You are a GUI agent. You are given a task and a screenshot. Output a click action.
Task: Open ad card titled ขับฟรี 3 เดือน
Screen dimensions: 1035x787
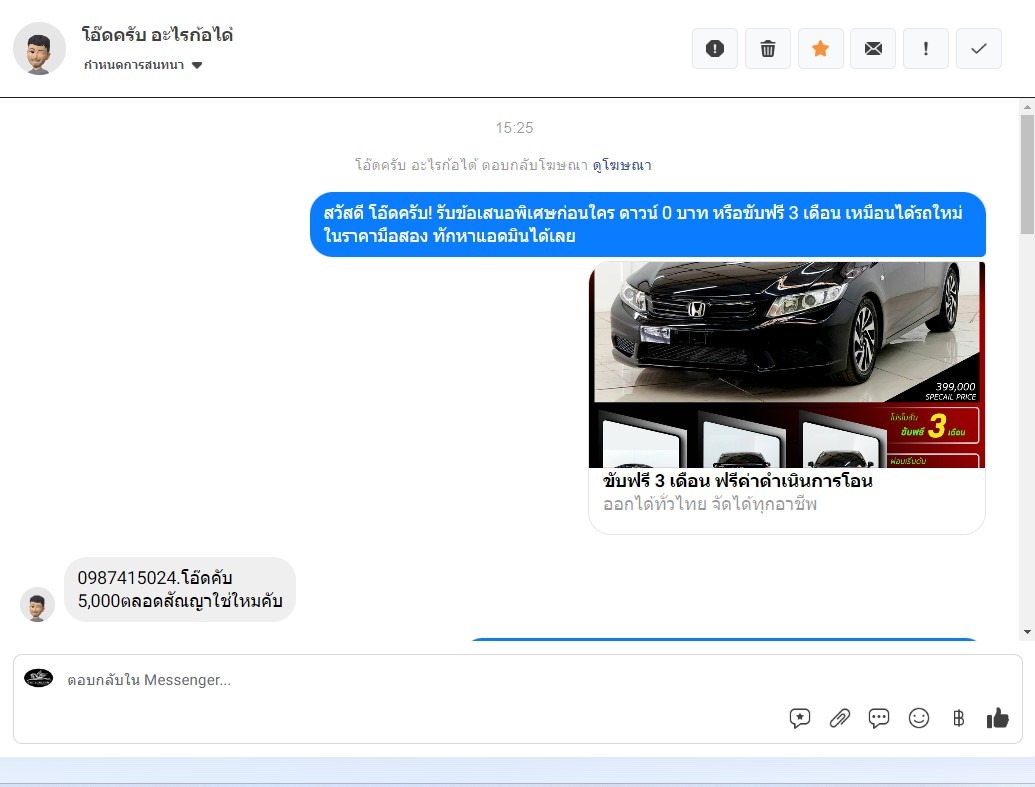738,481
